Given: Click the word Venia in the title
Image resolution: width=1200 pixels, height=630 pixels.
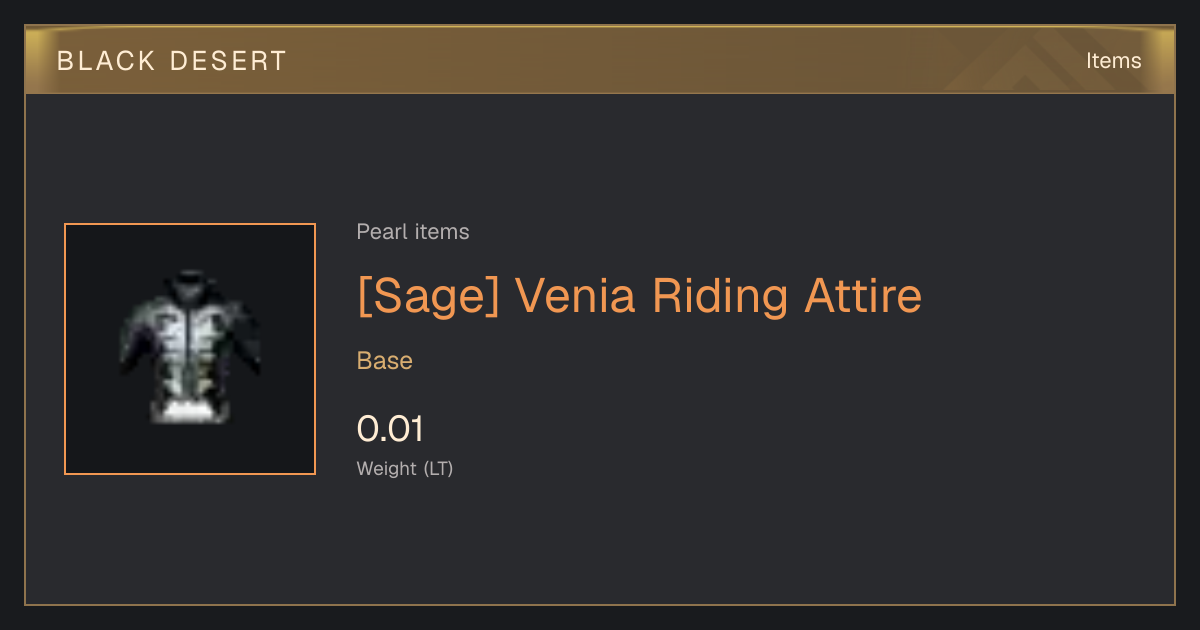Looking at the screenshot, I should tap(576, 296).
